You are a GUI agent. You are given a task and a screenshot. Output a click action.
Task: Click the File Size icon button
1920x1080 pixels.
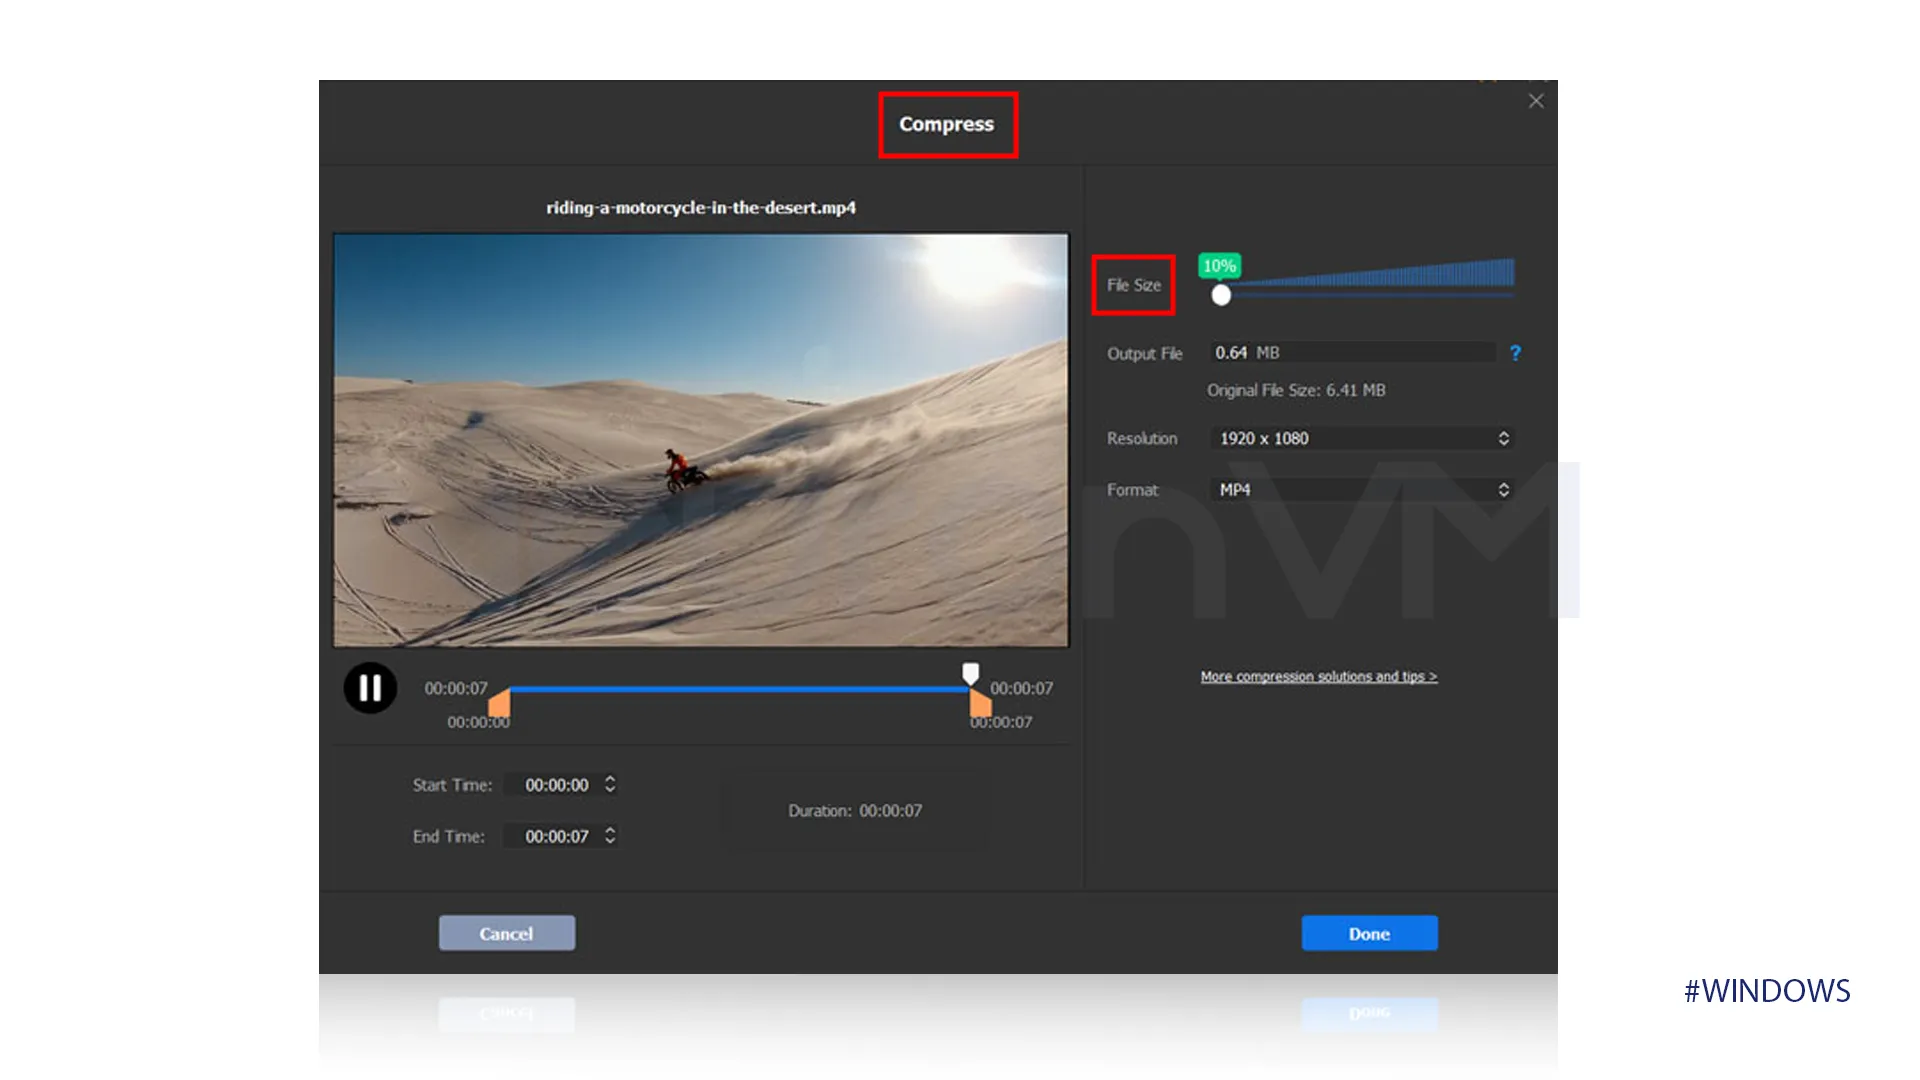(1134, 284)
